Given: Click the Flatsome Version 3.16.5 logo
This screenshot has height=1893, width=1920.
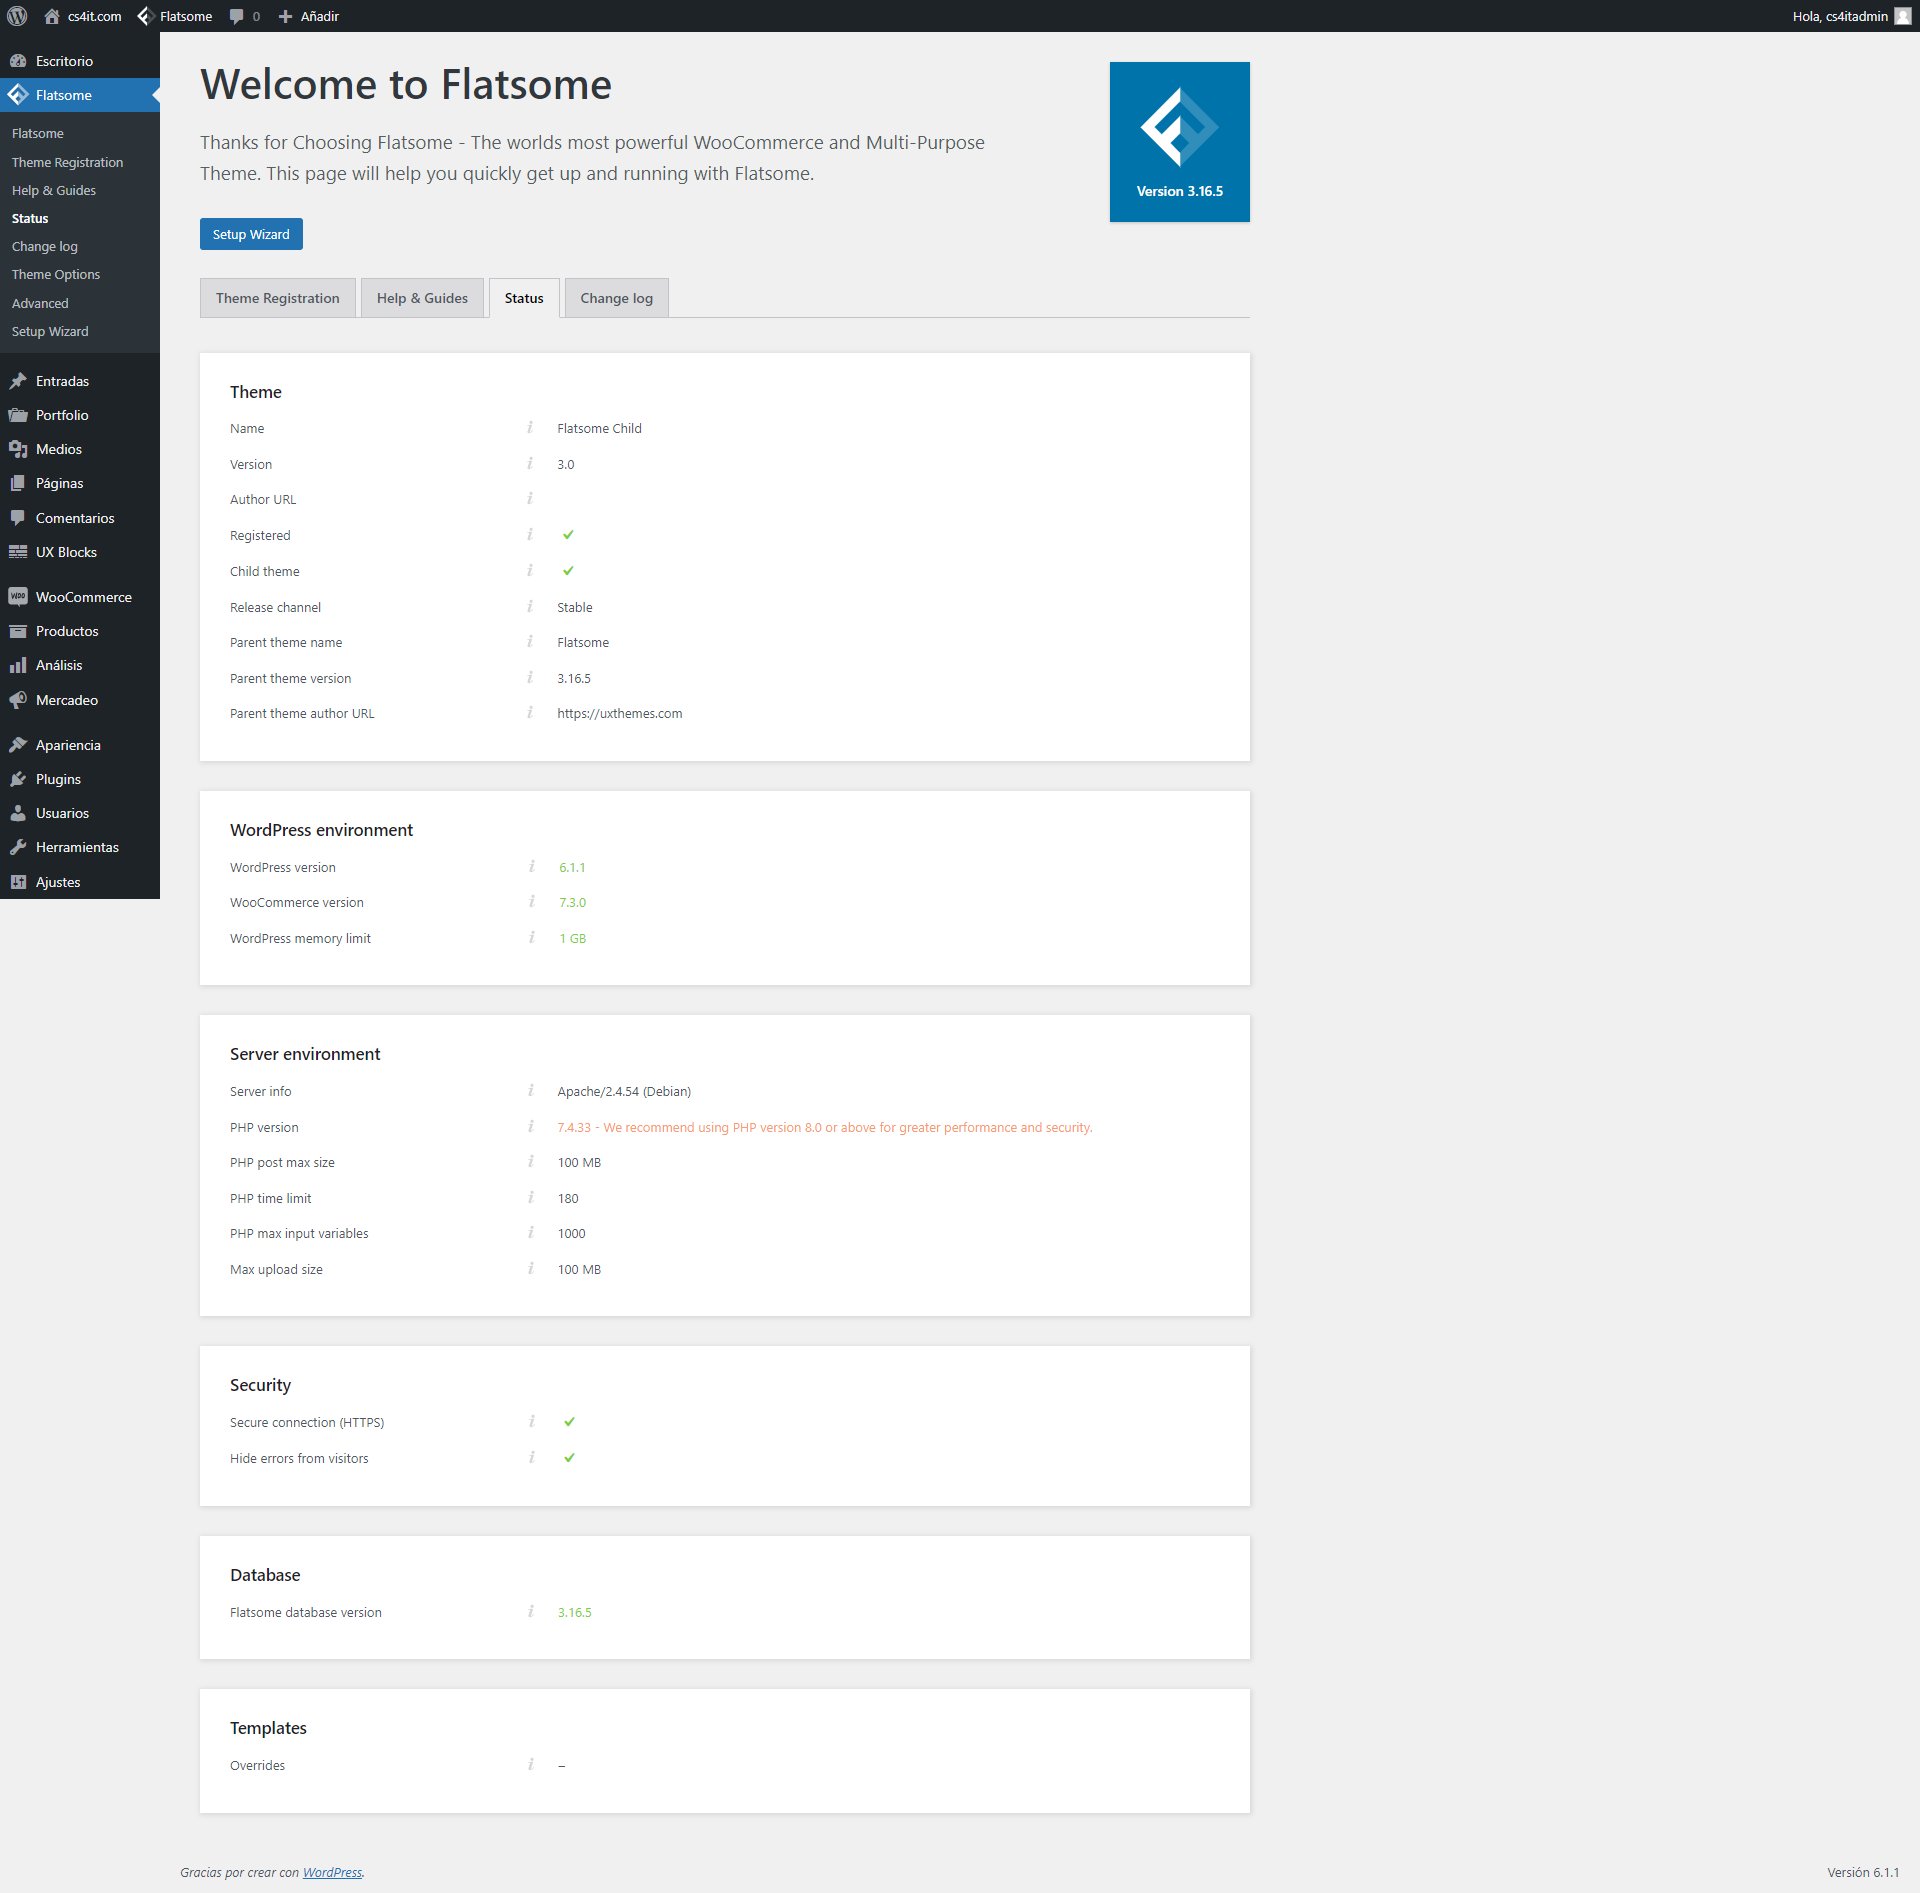Looking at the screenshot, I should coord(1179,142).
